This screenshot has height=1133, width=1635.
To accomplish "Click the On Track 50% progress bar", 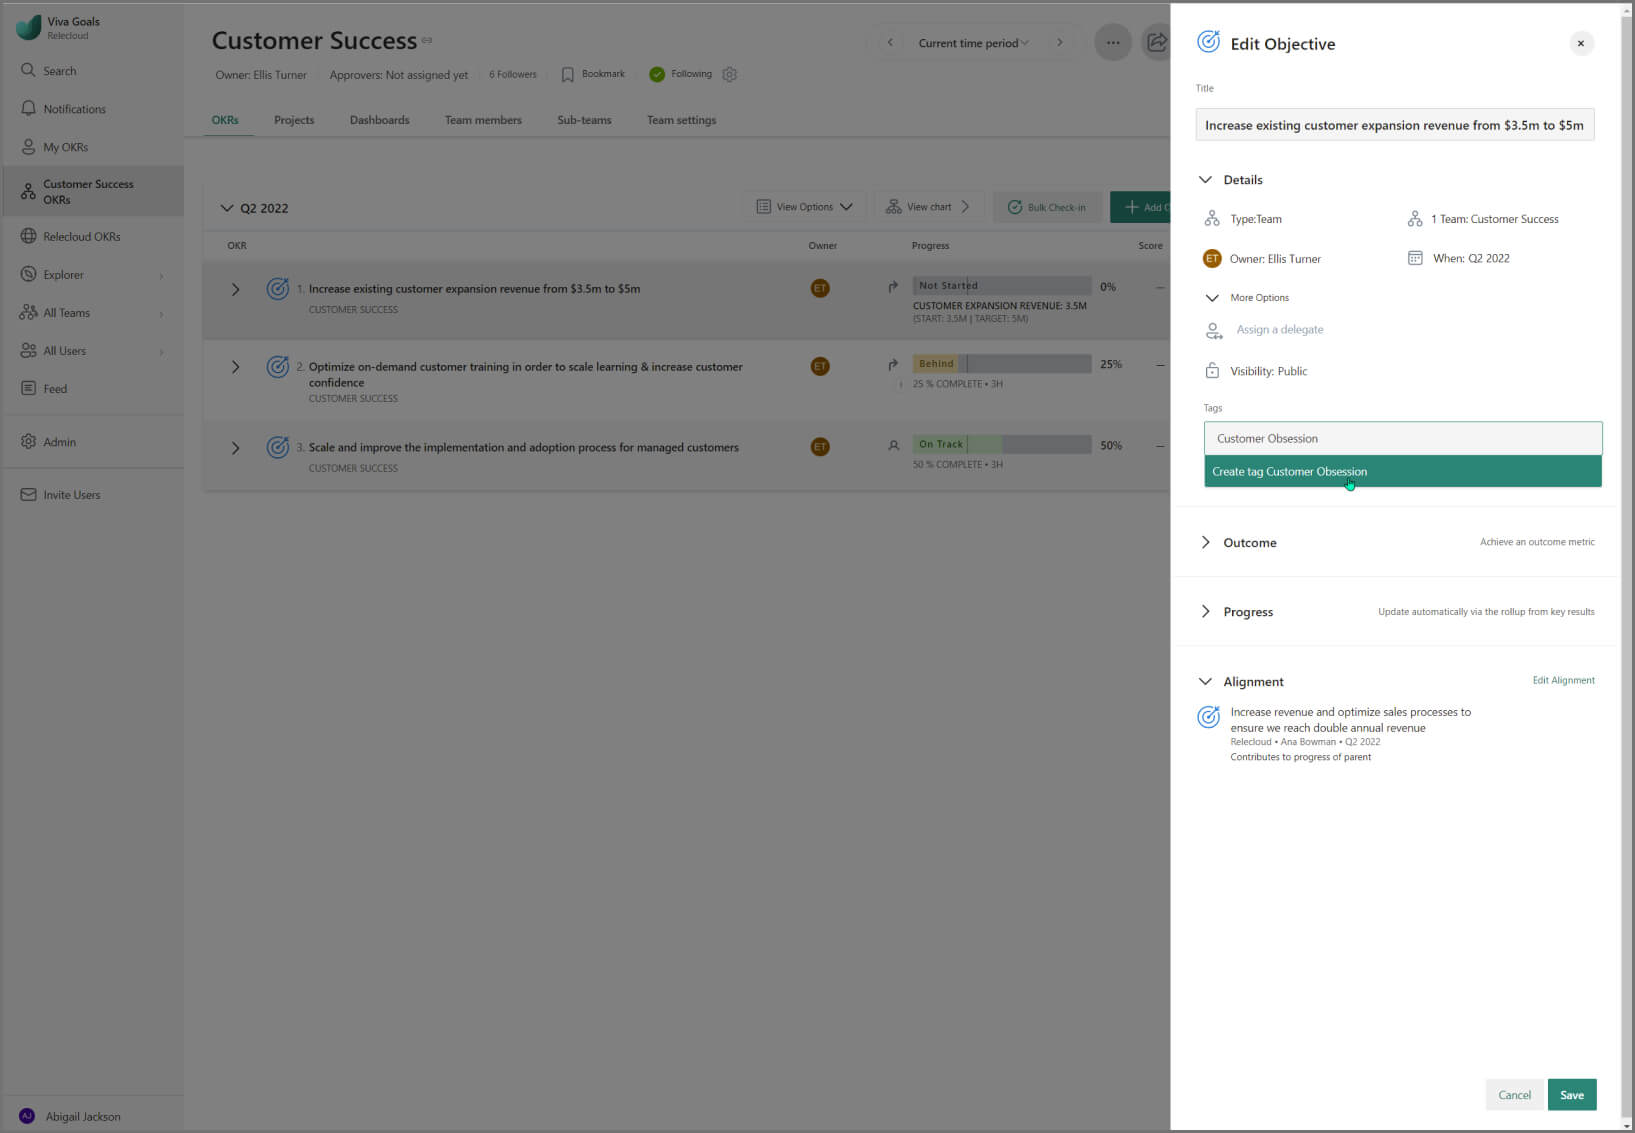I will (1002, 445).
